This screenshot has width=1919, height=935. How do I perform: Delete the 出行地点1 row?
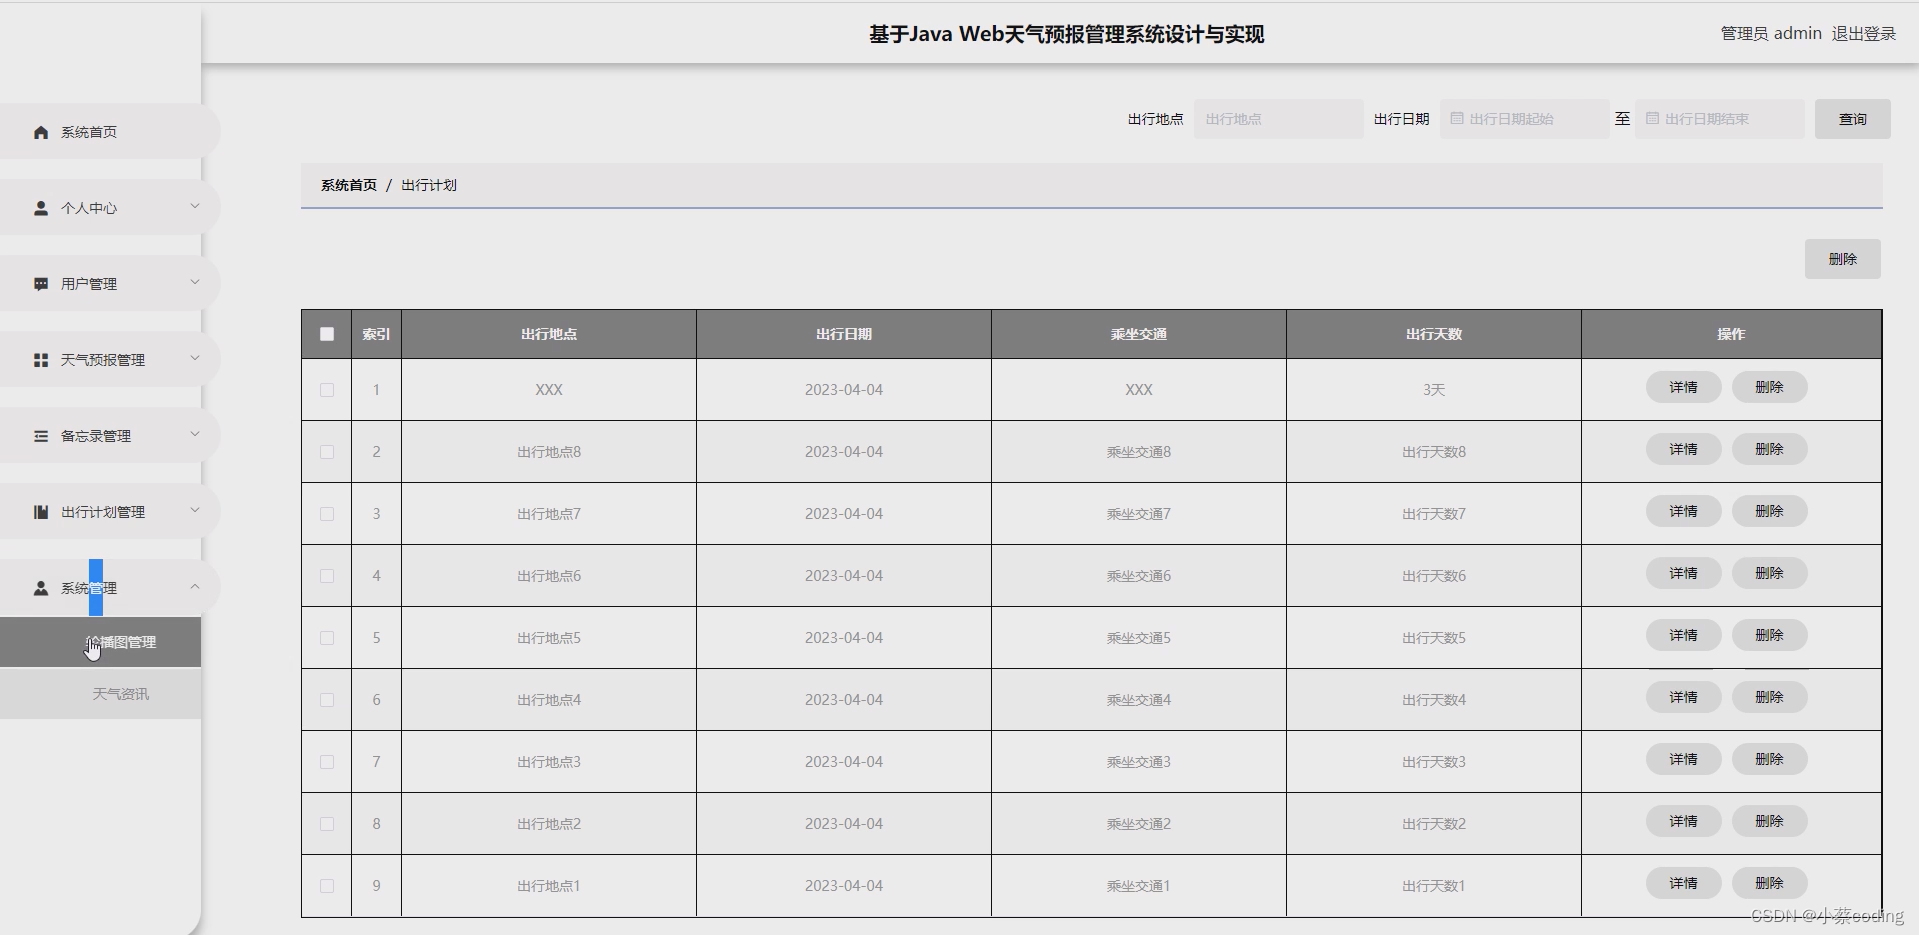point(1769,883)
